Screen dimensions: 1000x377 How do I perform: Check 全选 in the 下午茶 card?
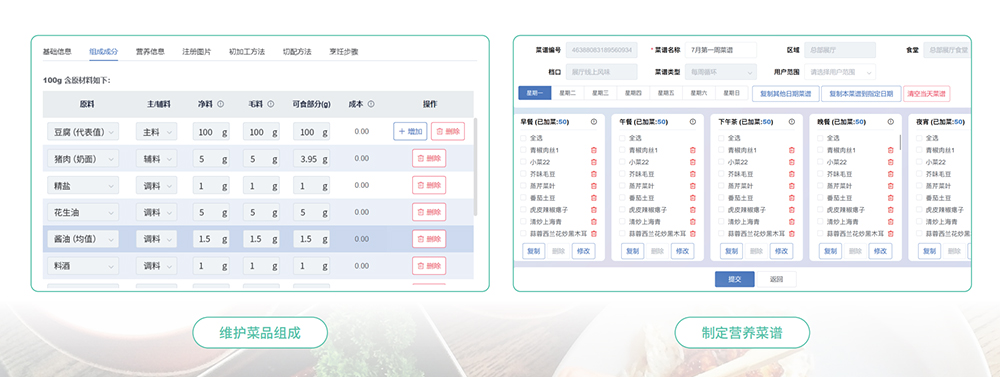(x=721, y=138)
